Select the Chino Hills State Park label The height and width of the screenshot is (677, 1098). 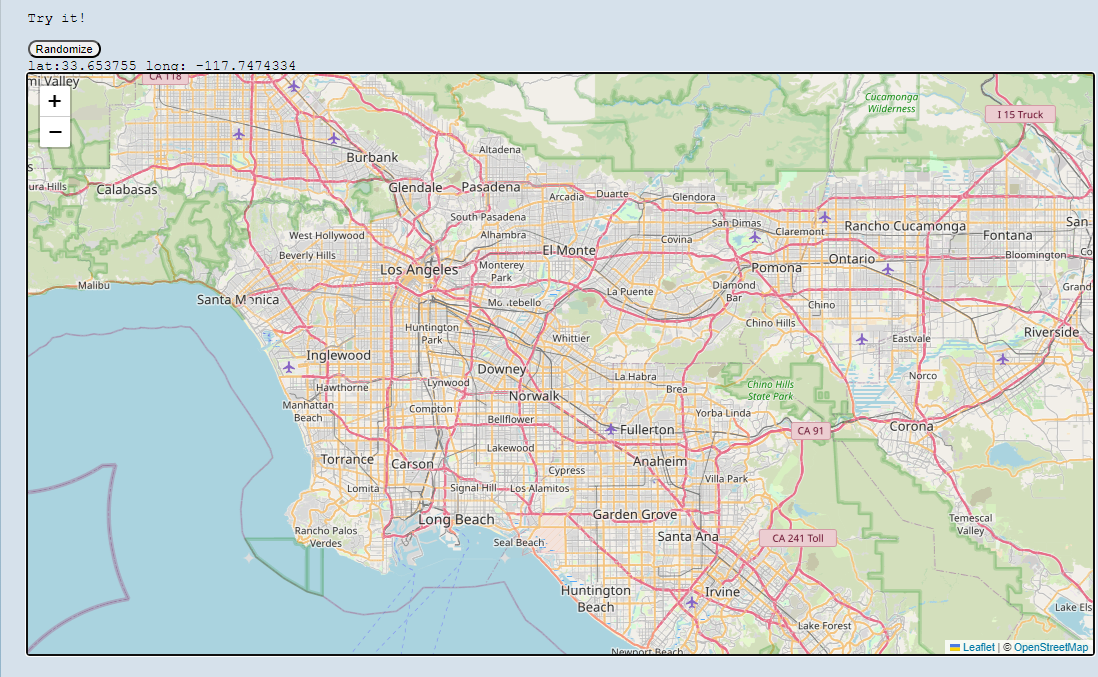770,390
